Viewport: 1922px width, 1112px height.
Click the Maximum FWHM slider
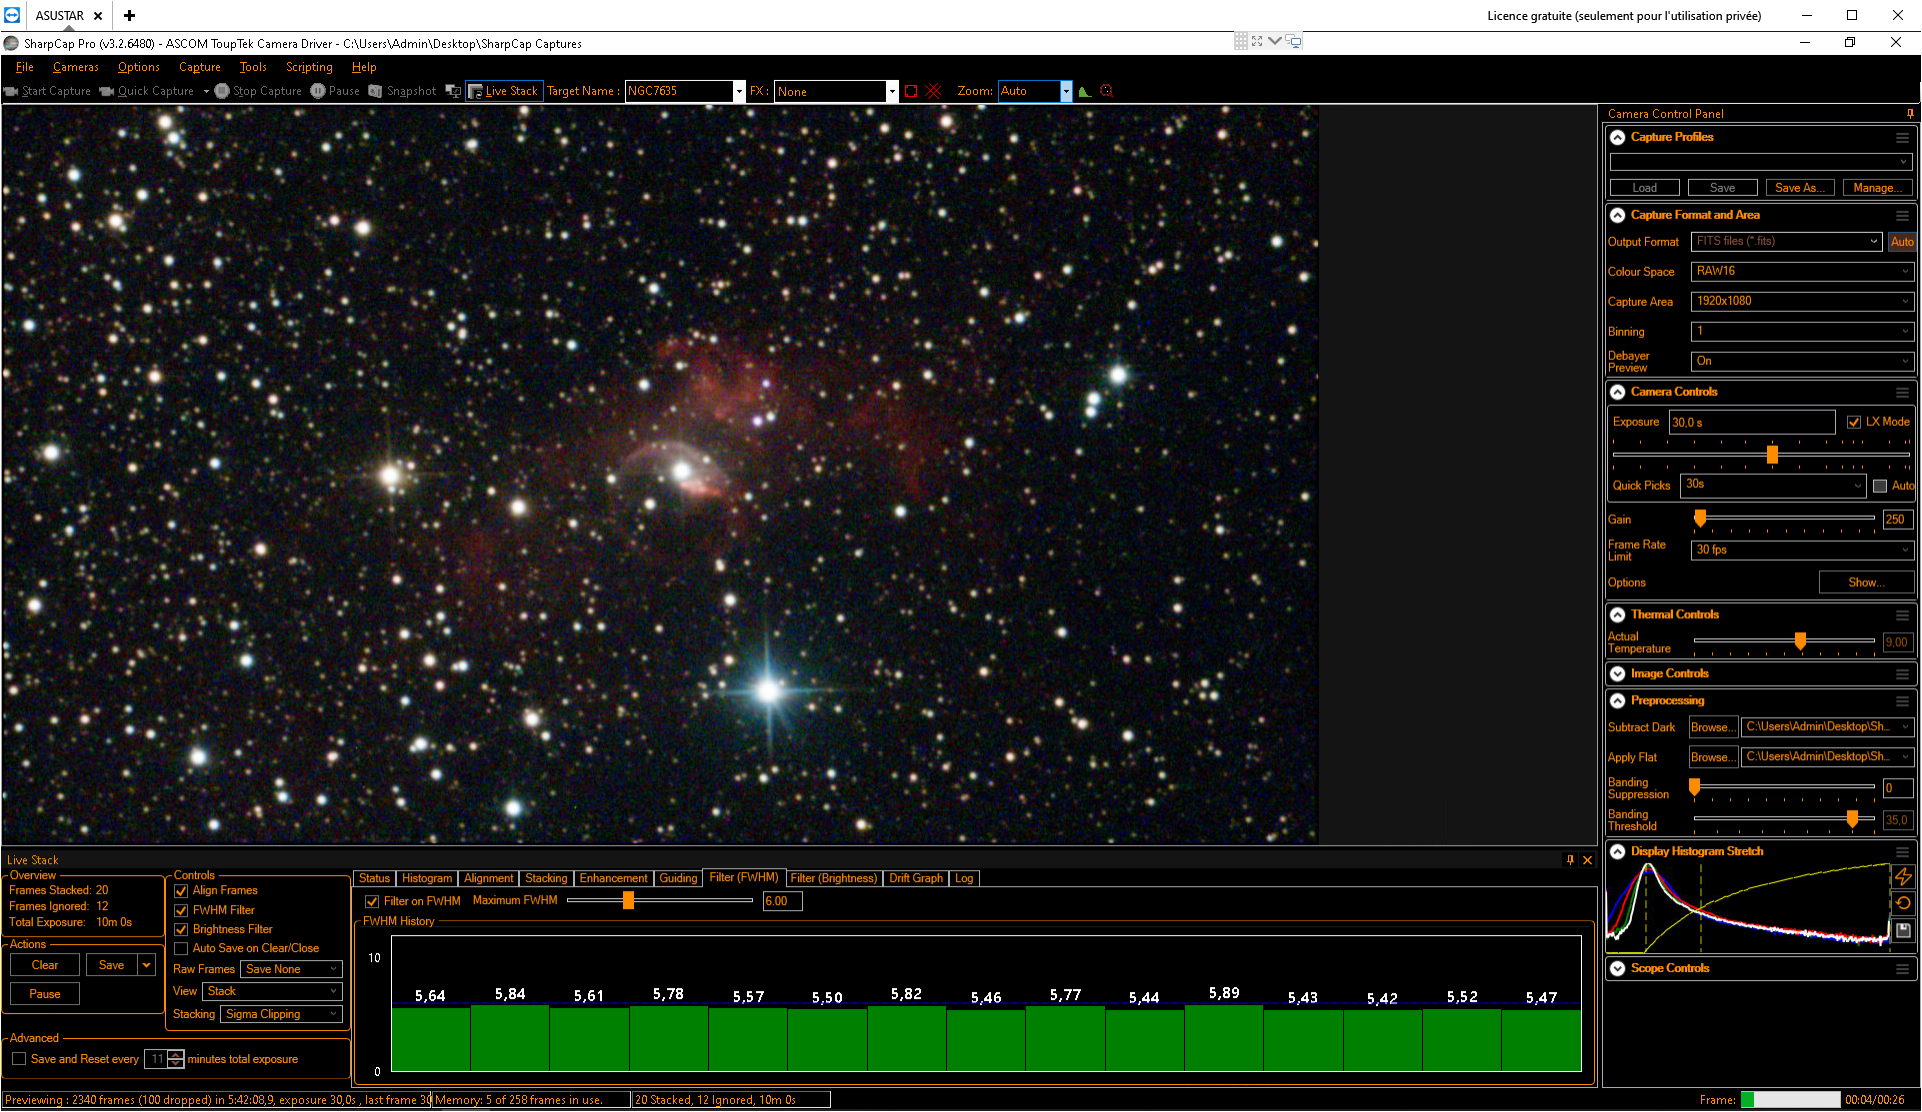[659, 901]
